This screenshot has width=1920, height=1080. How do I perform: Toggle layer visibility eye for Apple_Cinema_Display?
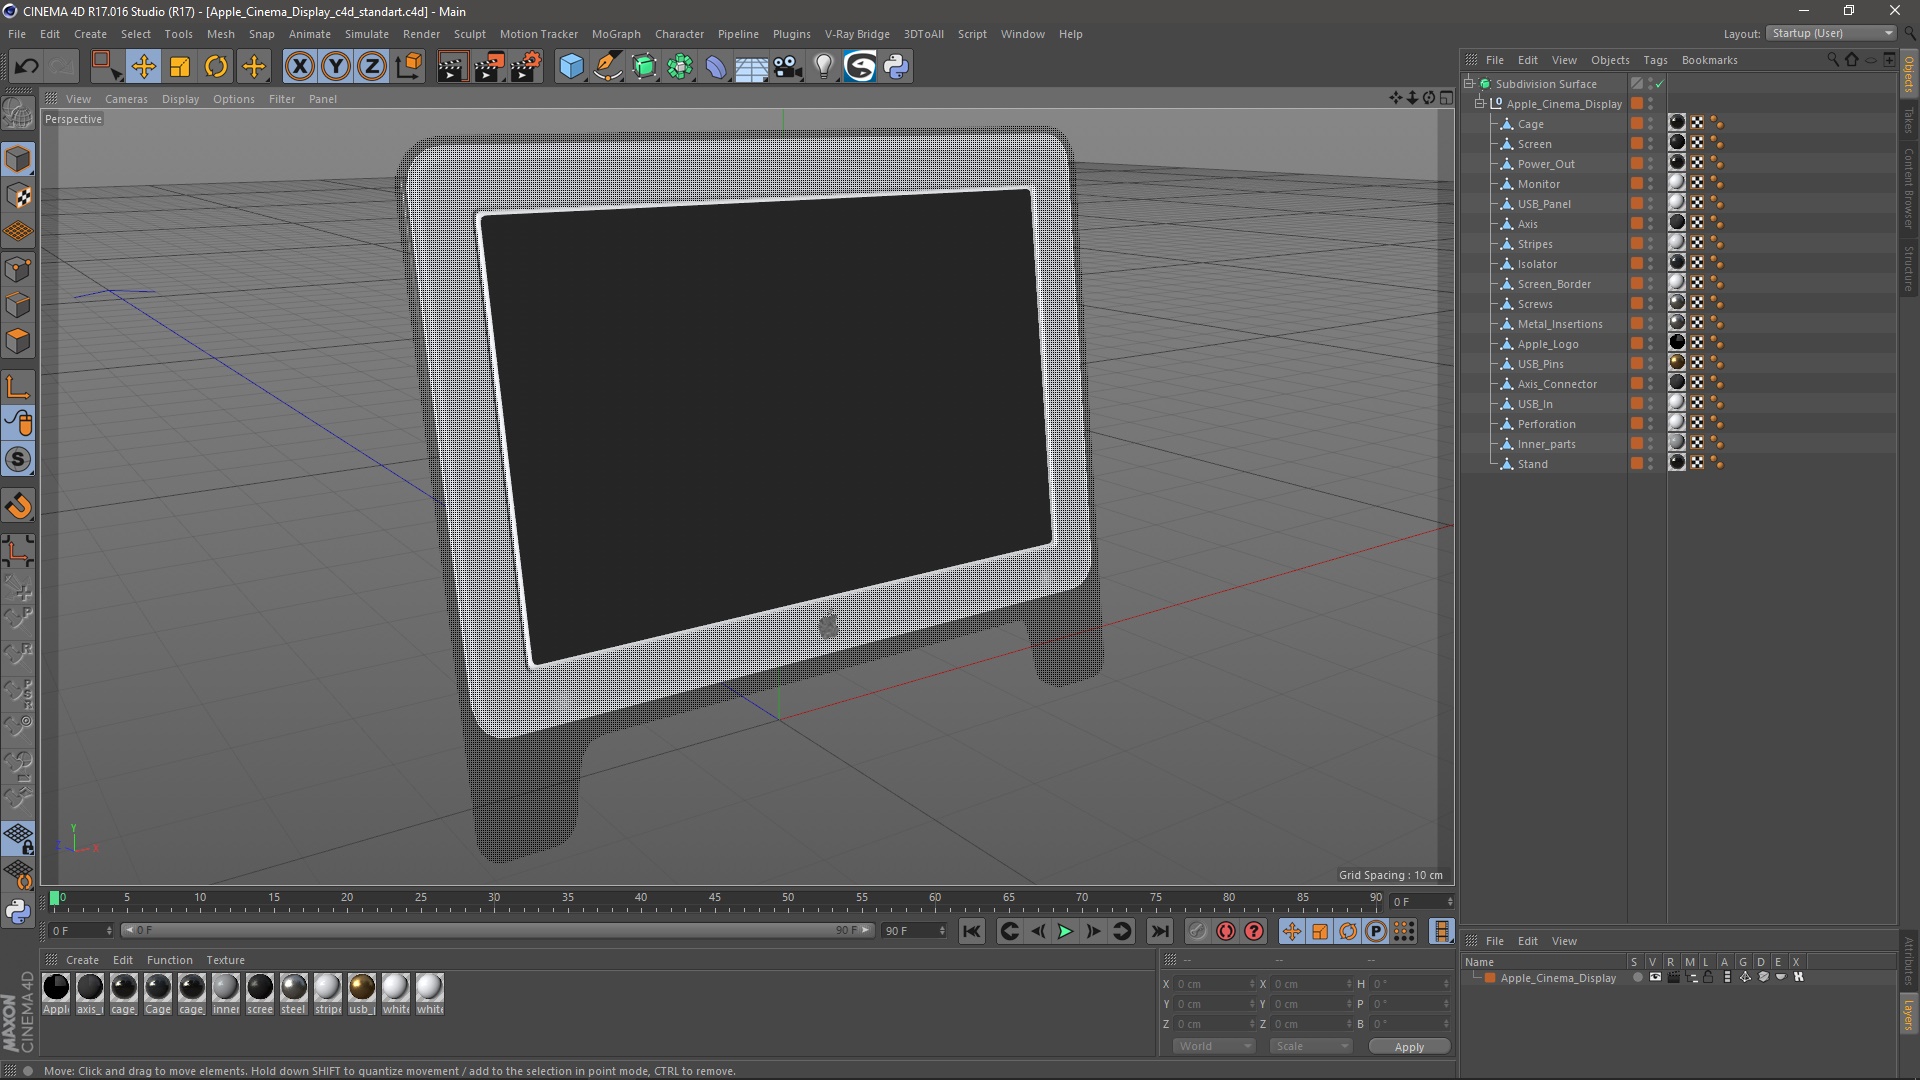(1655, 977)
